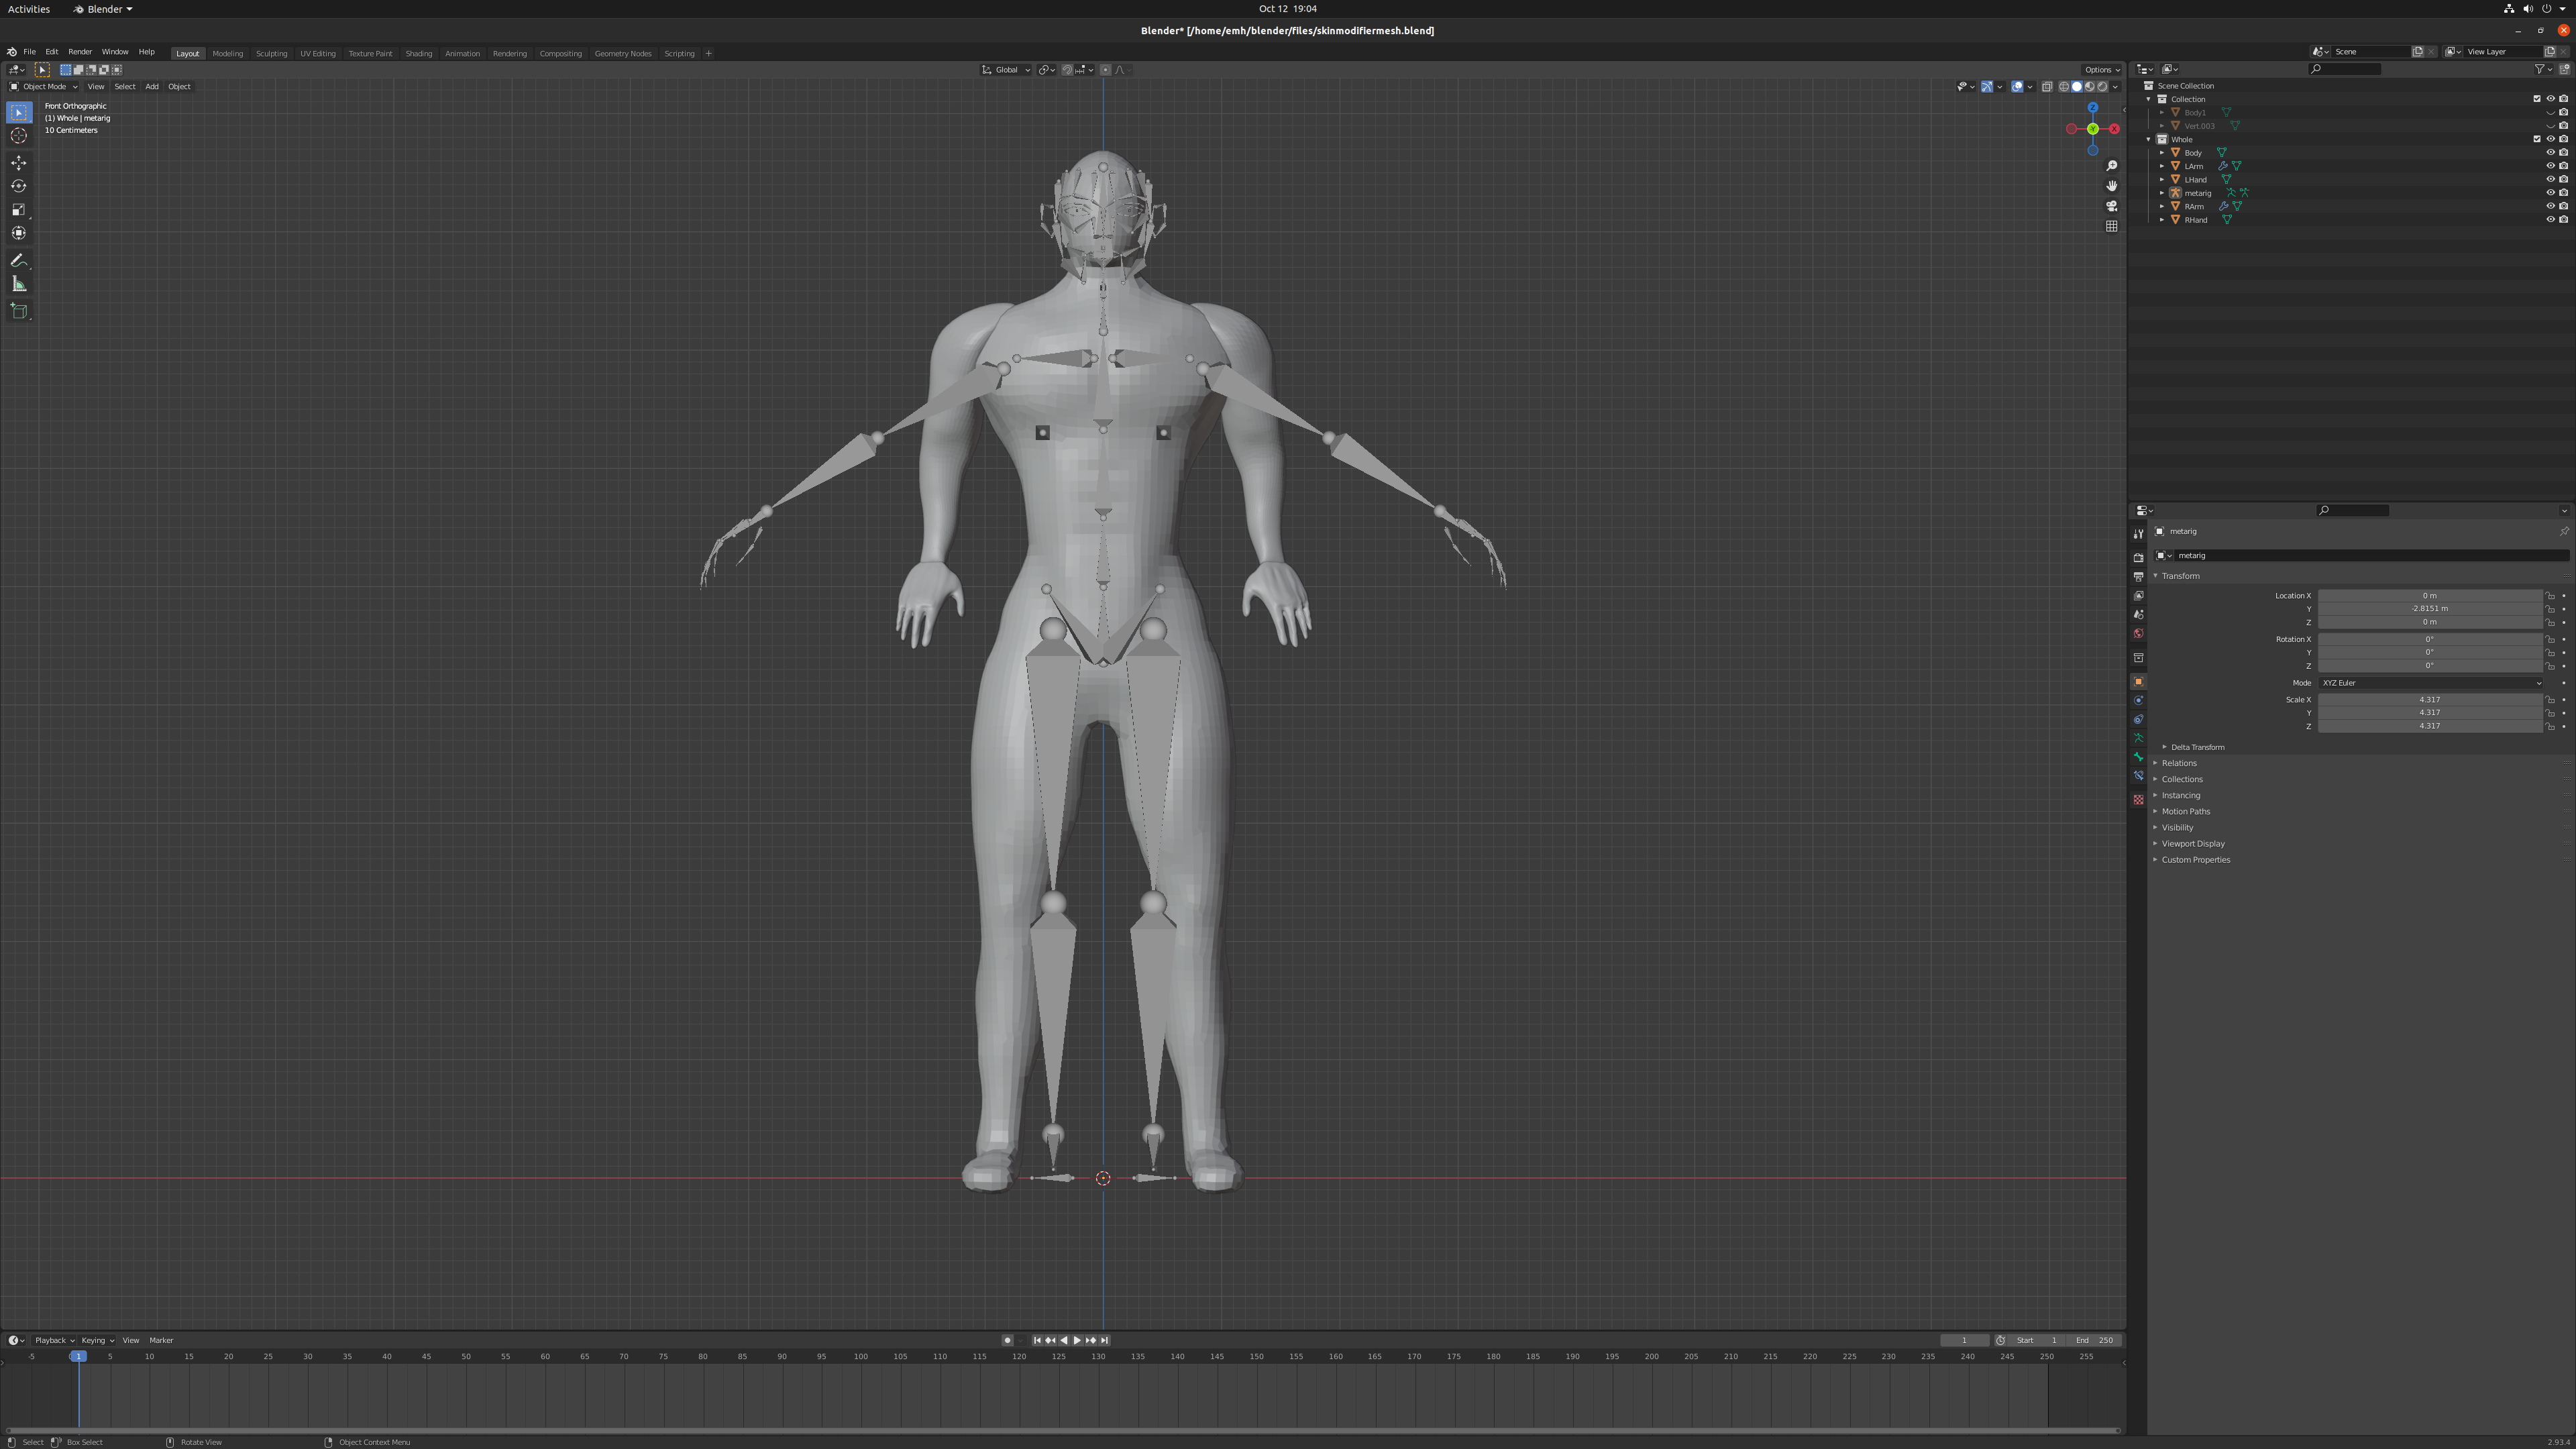Switch to the Geometry Nodes workspace tab
Viewport: 2576px width, 1449px height.
[x=623, y=53]
